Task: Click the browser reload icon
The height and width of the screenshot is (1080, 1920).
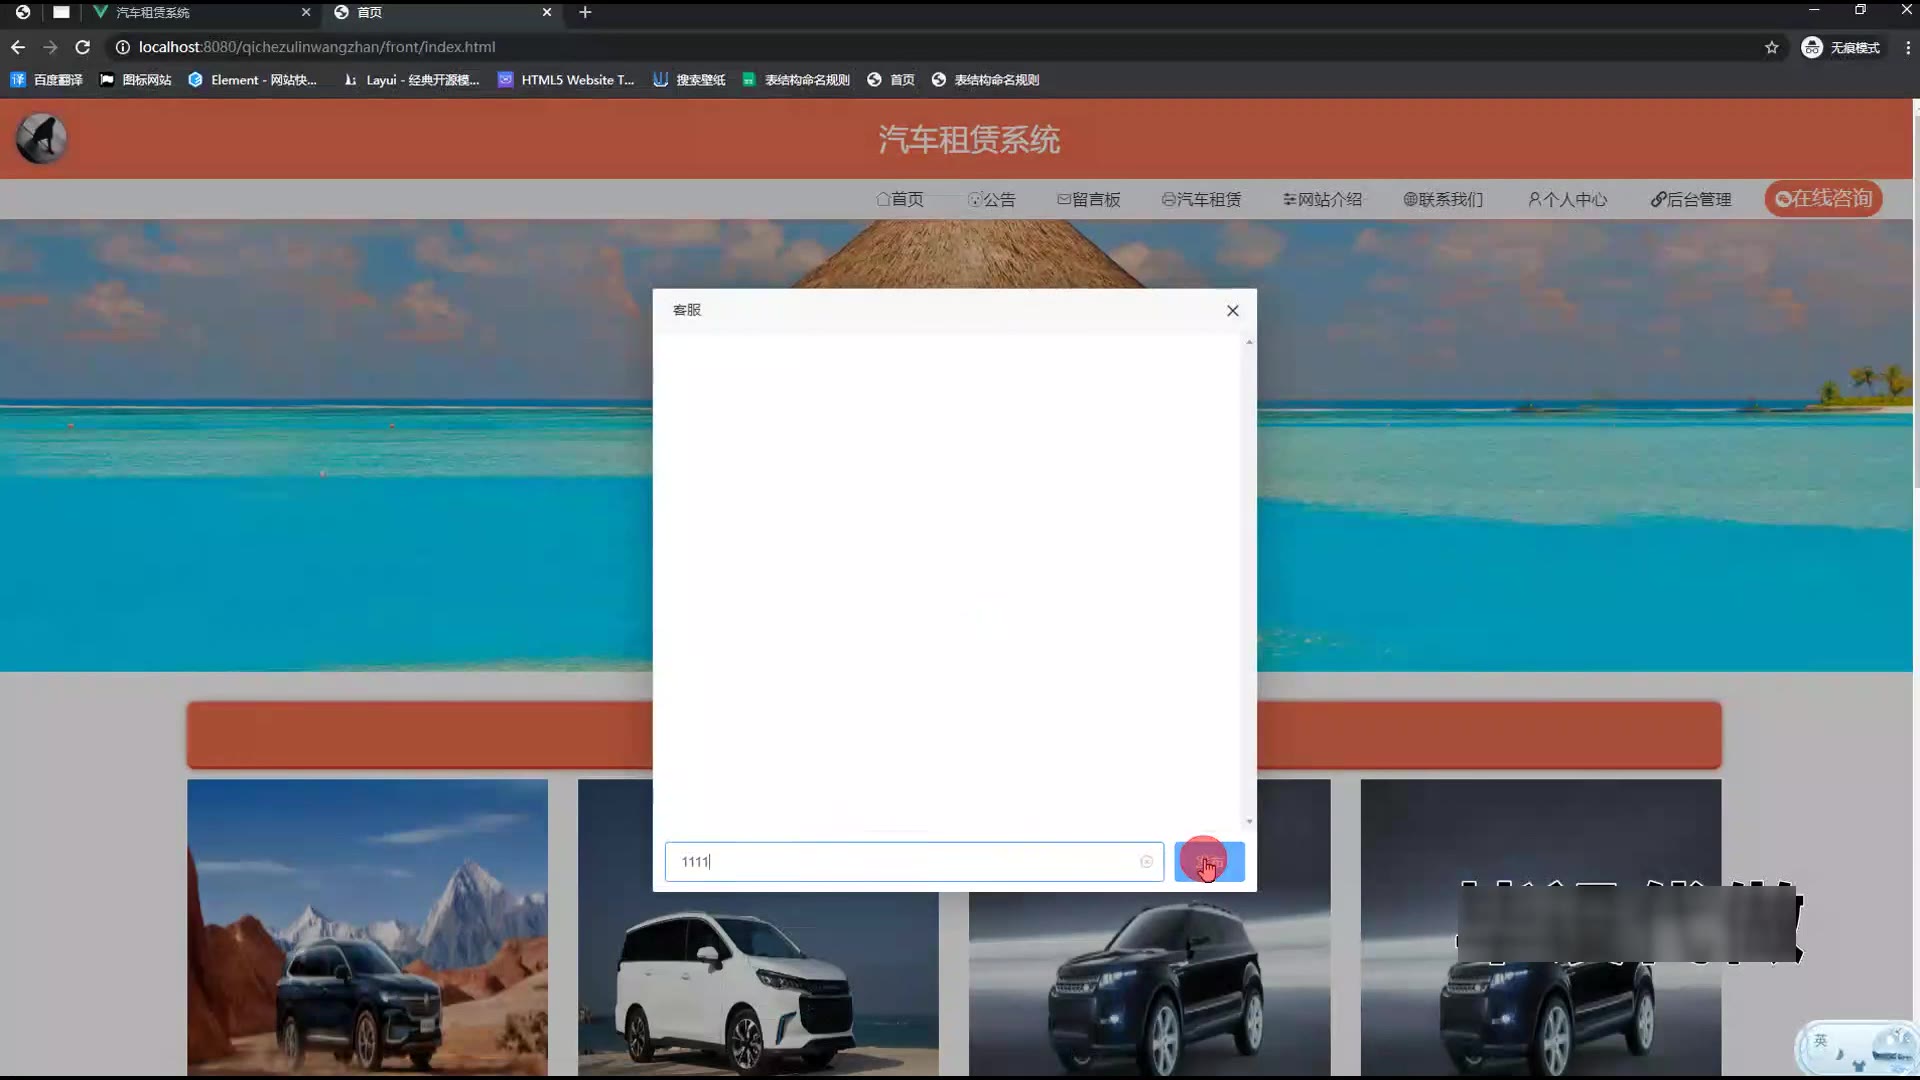Action: point(83,47)
